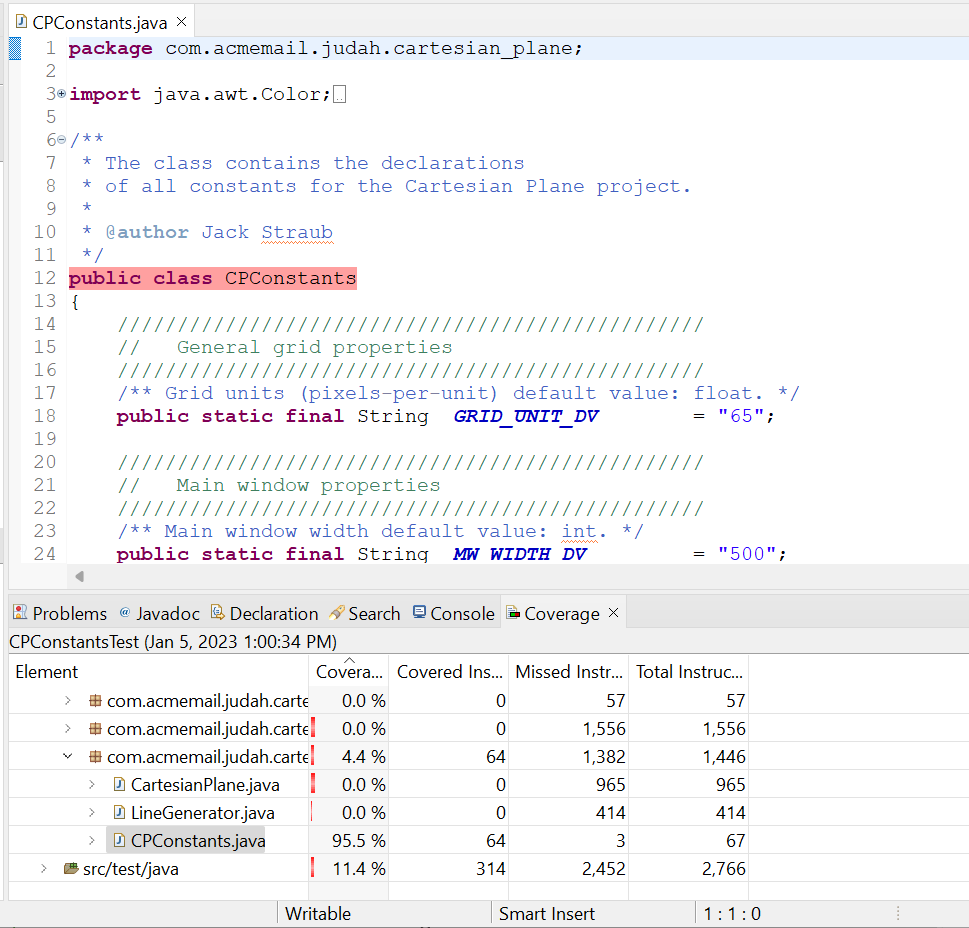This screenshot has height=928, width=969.
Task: Collapse the package showing 4.4 % coverage
Action: point(68,757)
